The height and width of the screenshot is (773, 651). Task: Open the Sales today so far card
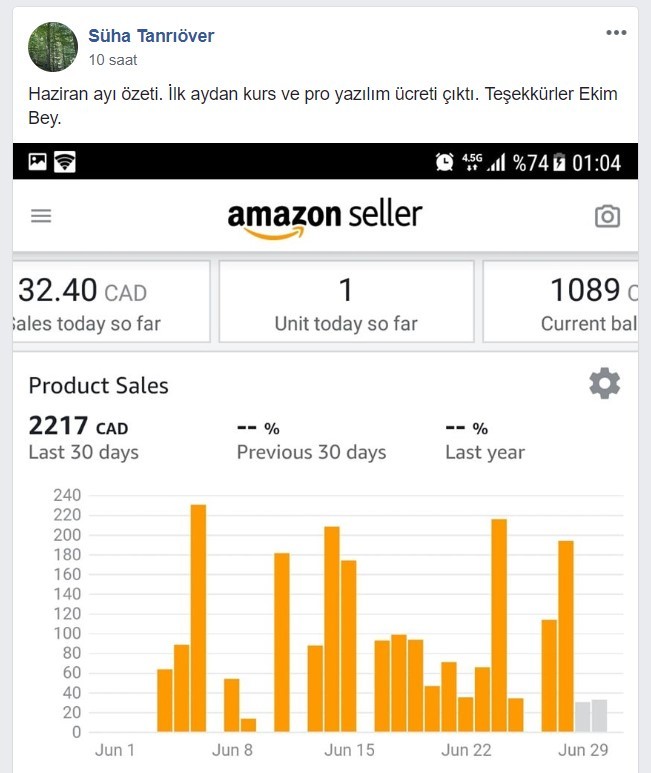(111, 301)
